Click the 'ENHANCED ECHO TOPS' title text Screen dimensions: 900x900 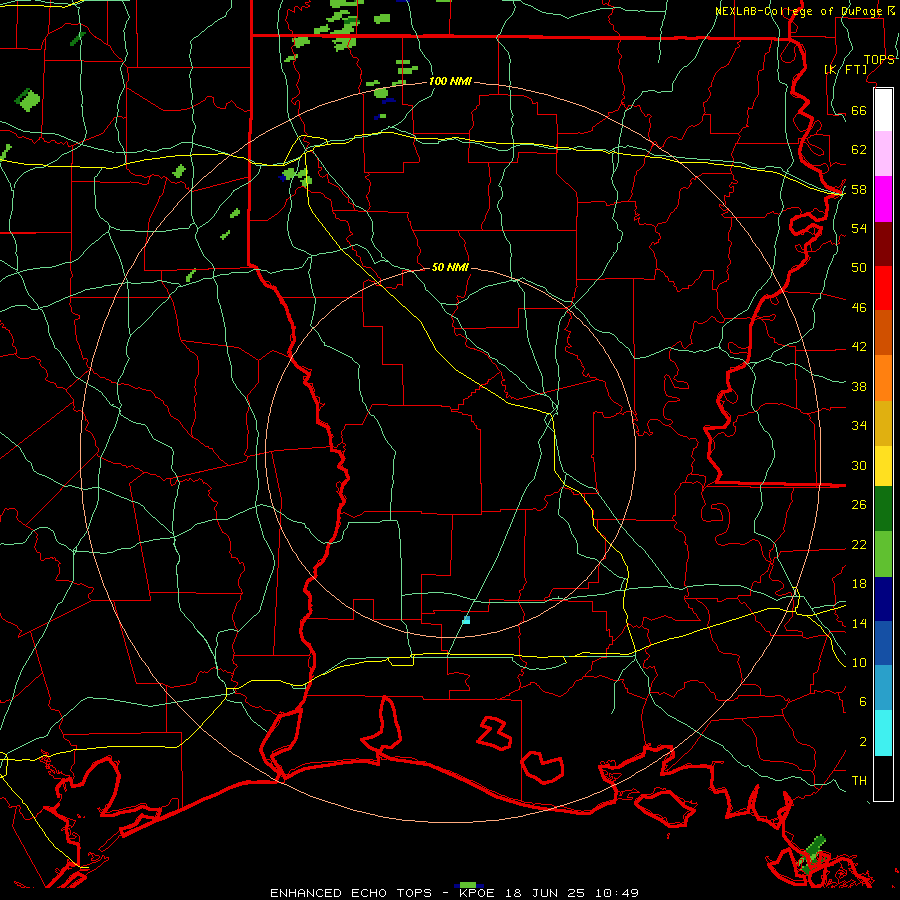[350, 893]
